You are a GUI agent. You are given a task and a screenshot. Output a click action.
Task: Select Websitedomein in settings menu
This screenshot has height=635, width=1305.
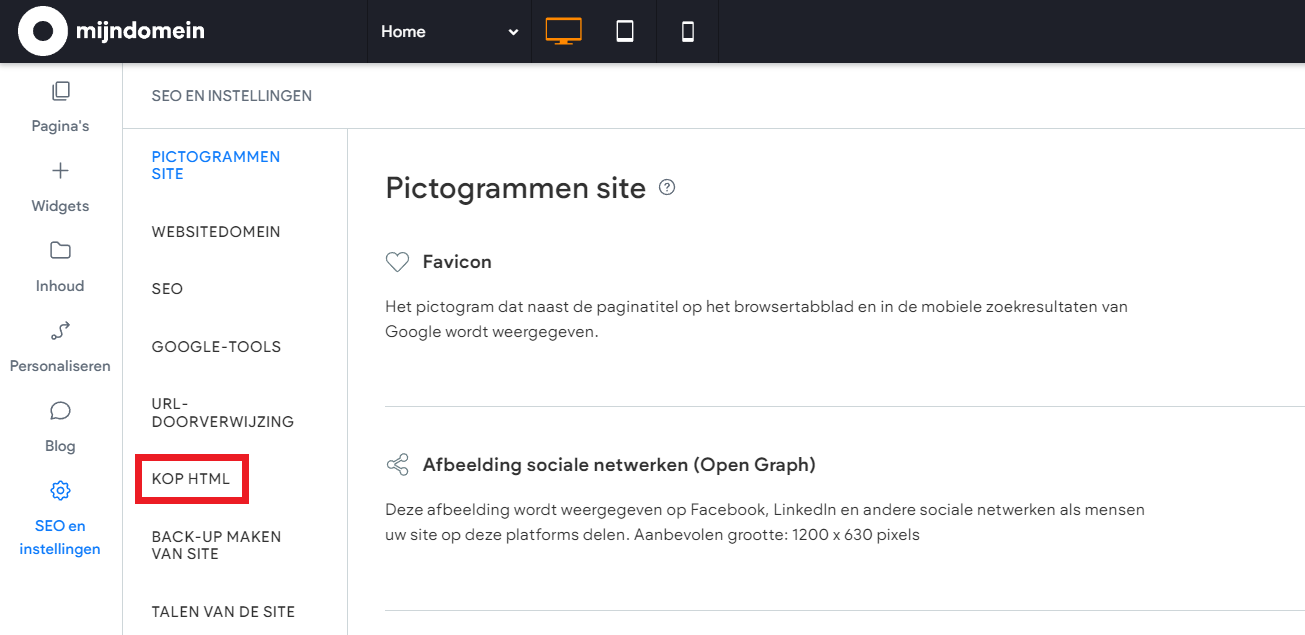(x=216, y=232)
